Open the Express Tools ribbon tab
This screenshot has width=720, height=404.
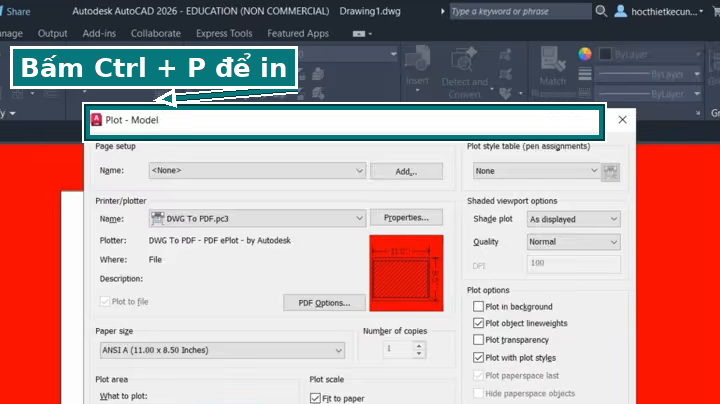224,34
